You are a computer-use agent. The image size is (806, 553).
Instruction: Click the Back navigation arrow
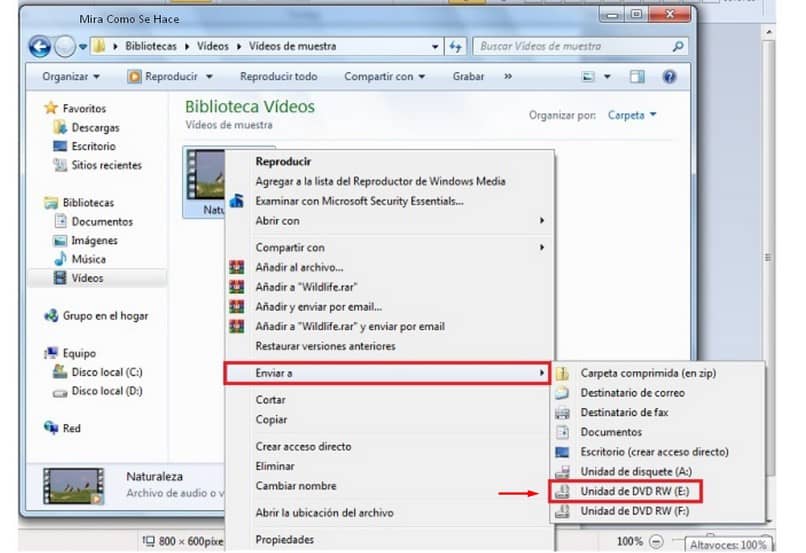click(40, 47)
